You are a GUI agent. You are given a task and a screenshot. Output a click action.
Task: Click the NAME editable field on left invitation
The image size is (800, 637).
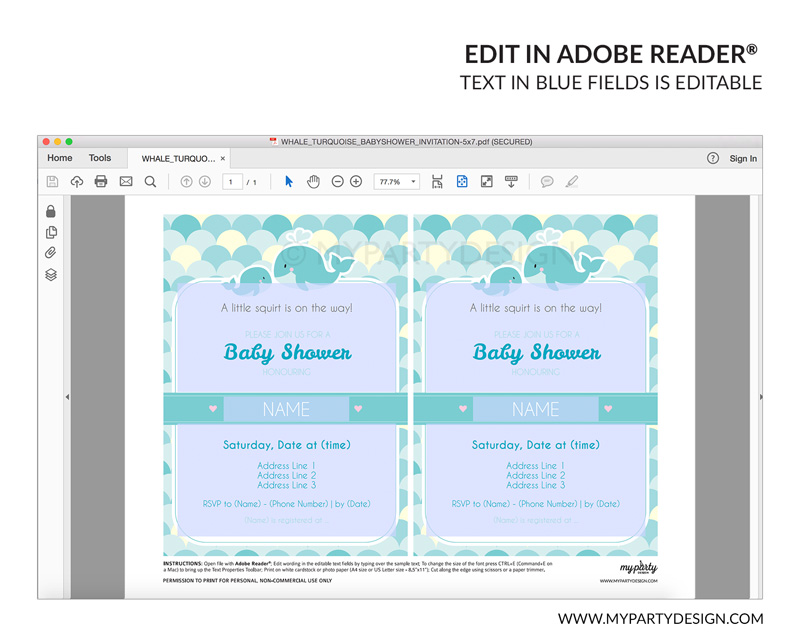coord(286,409)
